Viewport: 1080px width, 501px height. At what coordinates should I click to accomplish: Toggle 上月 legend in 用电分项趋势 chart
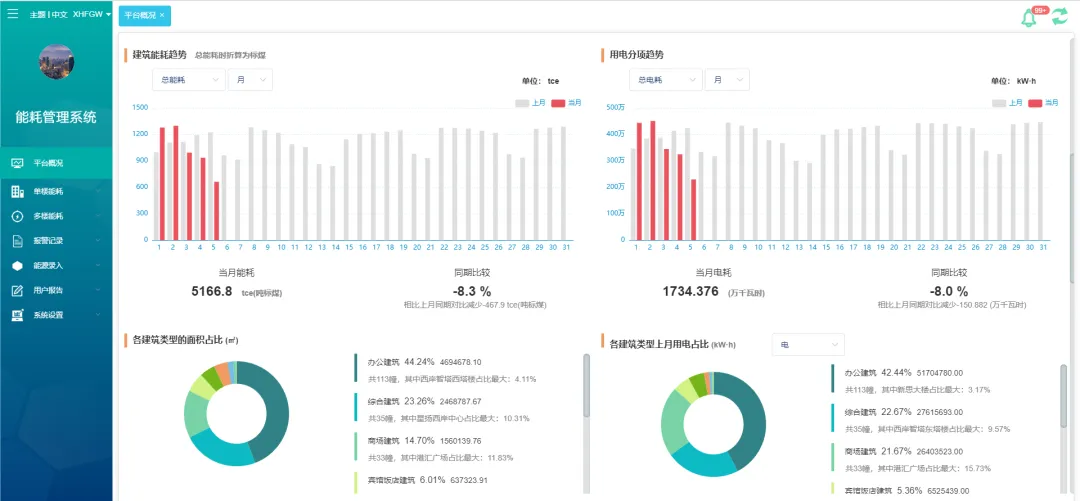[x=1007, y=103]
